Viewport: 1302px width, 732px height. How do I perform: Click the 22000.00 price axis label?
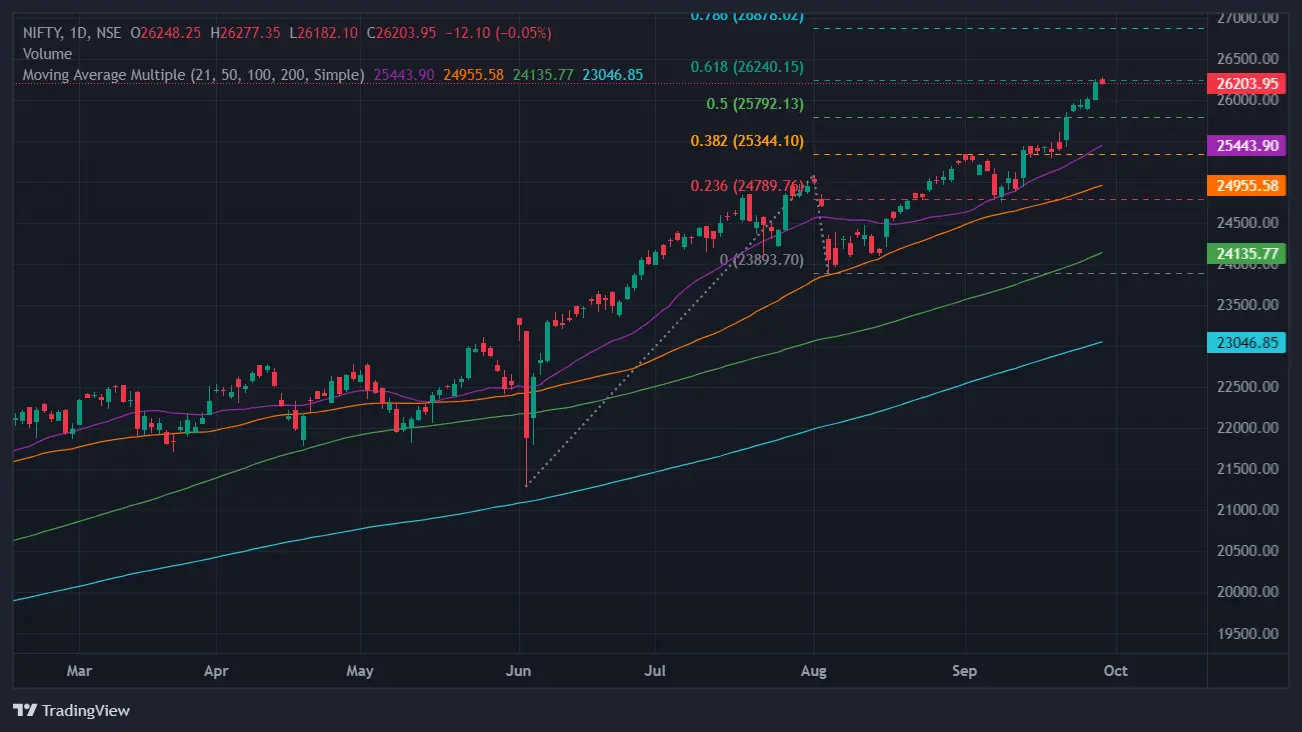1248,428
